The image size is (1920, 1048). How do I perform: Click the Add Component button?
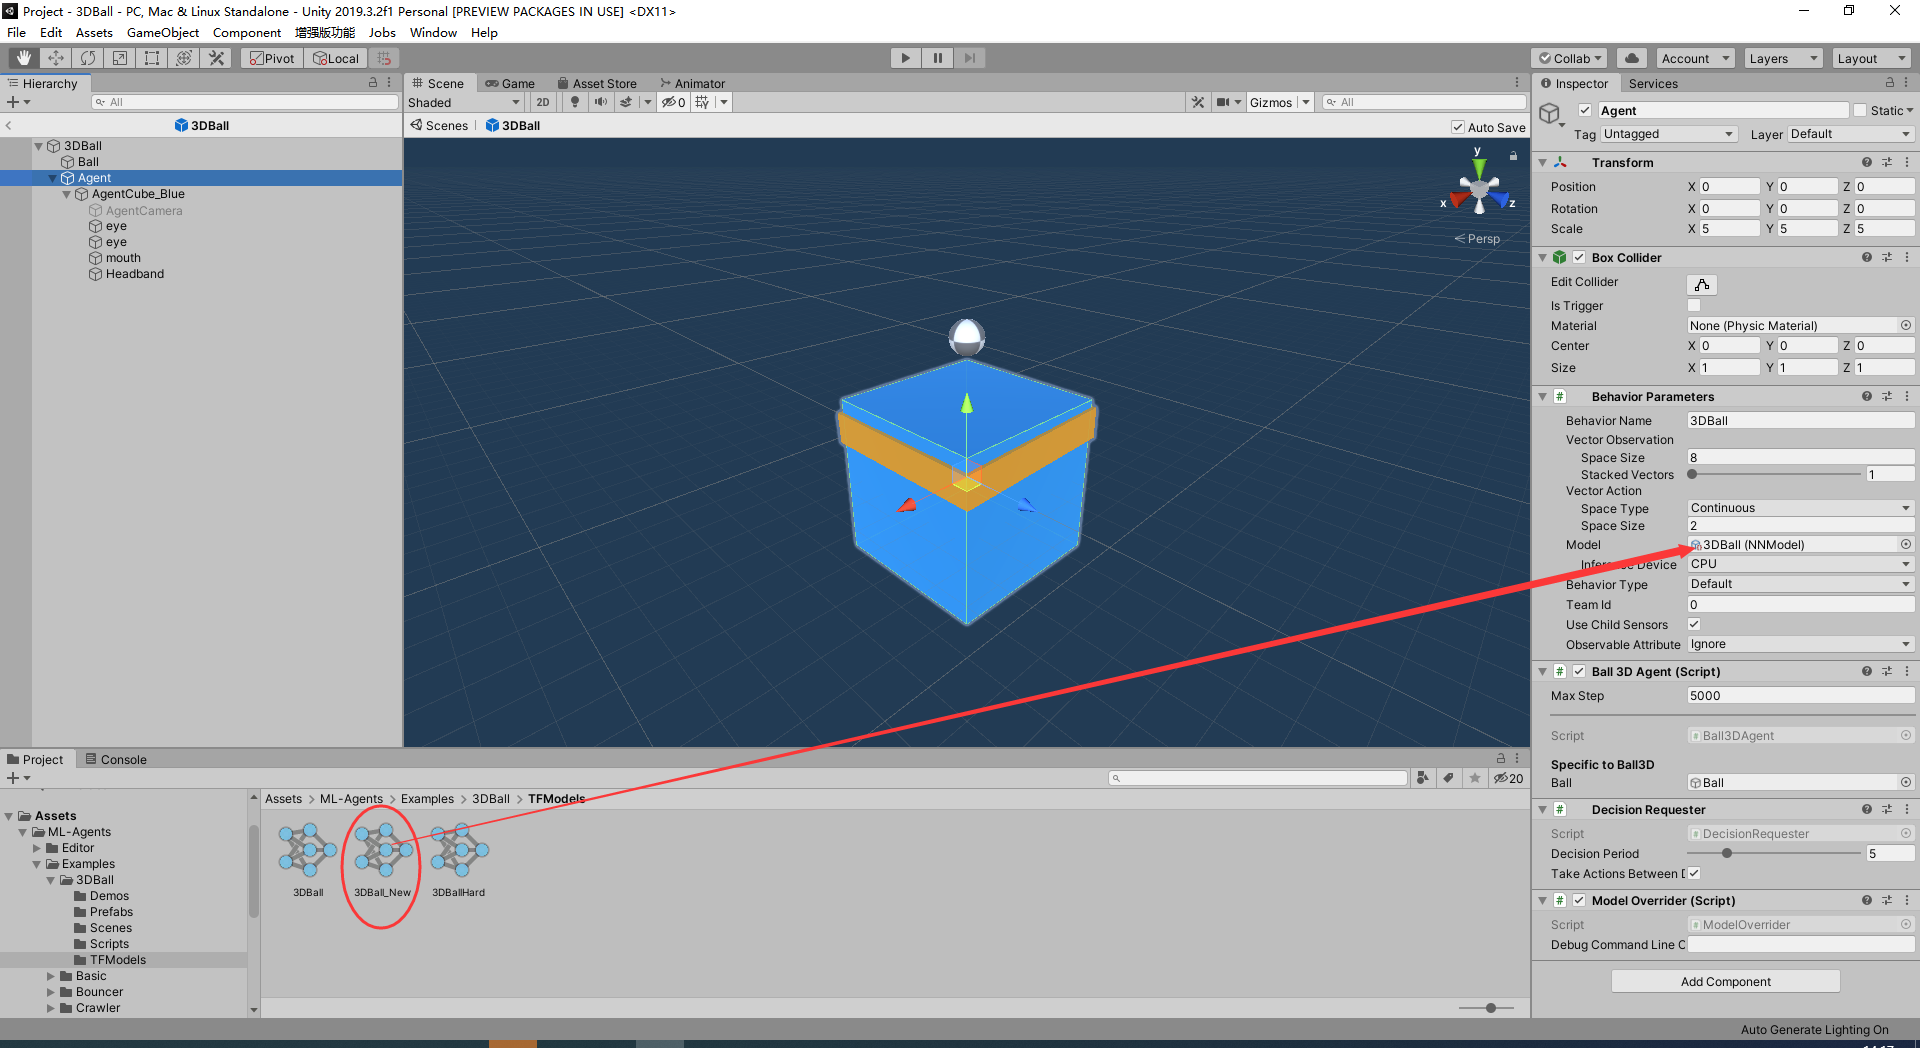coord(1724,981)
